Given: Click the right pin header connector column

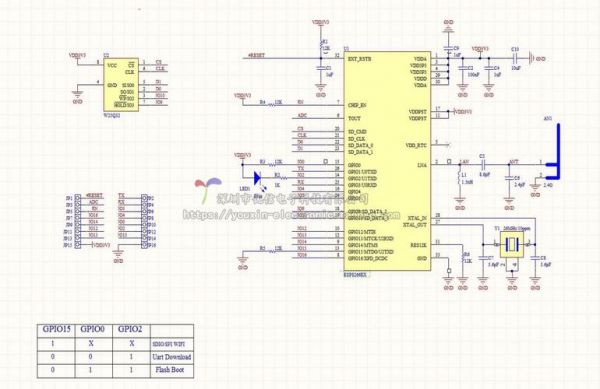Looking at the screenshot, I should click(x=144, y=222).
